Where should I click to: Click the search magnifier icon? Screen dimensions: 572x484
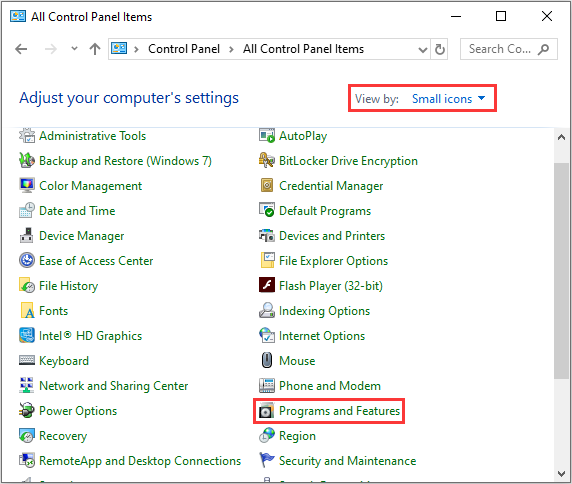[543, 49]
